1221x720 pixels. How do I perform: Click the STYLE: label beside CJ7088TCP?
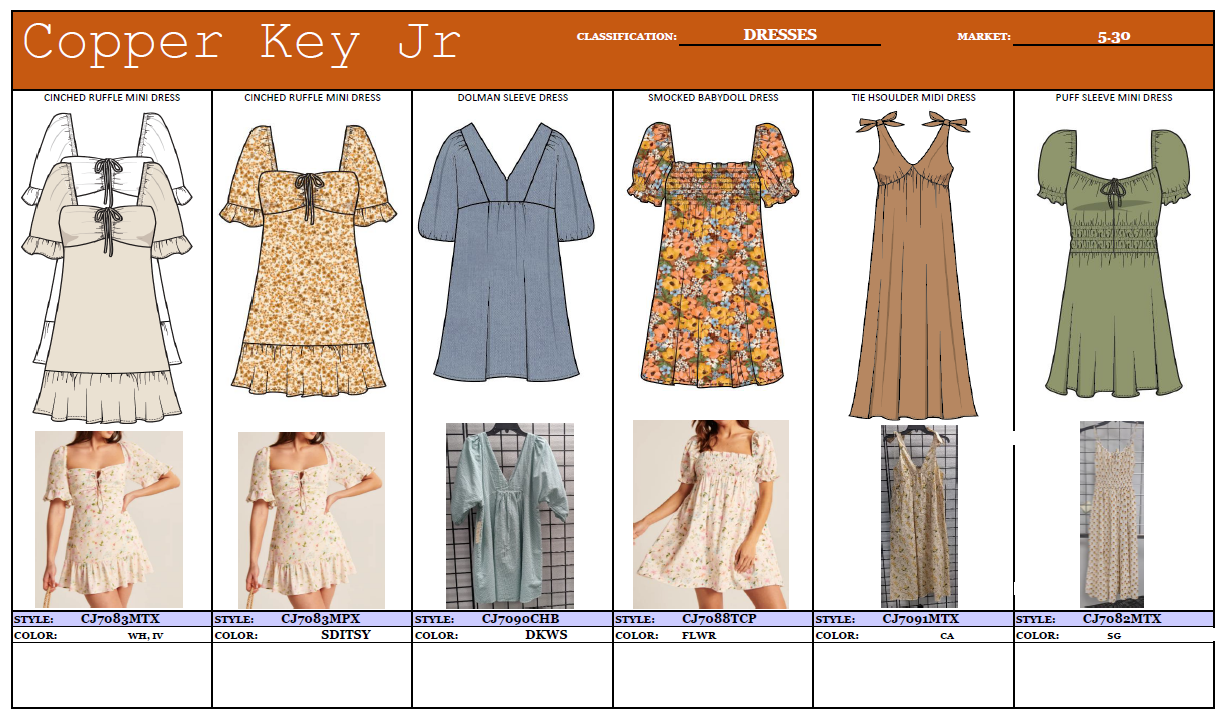[x=635, y=620]
